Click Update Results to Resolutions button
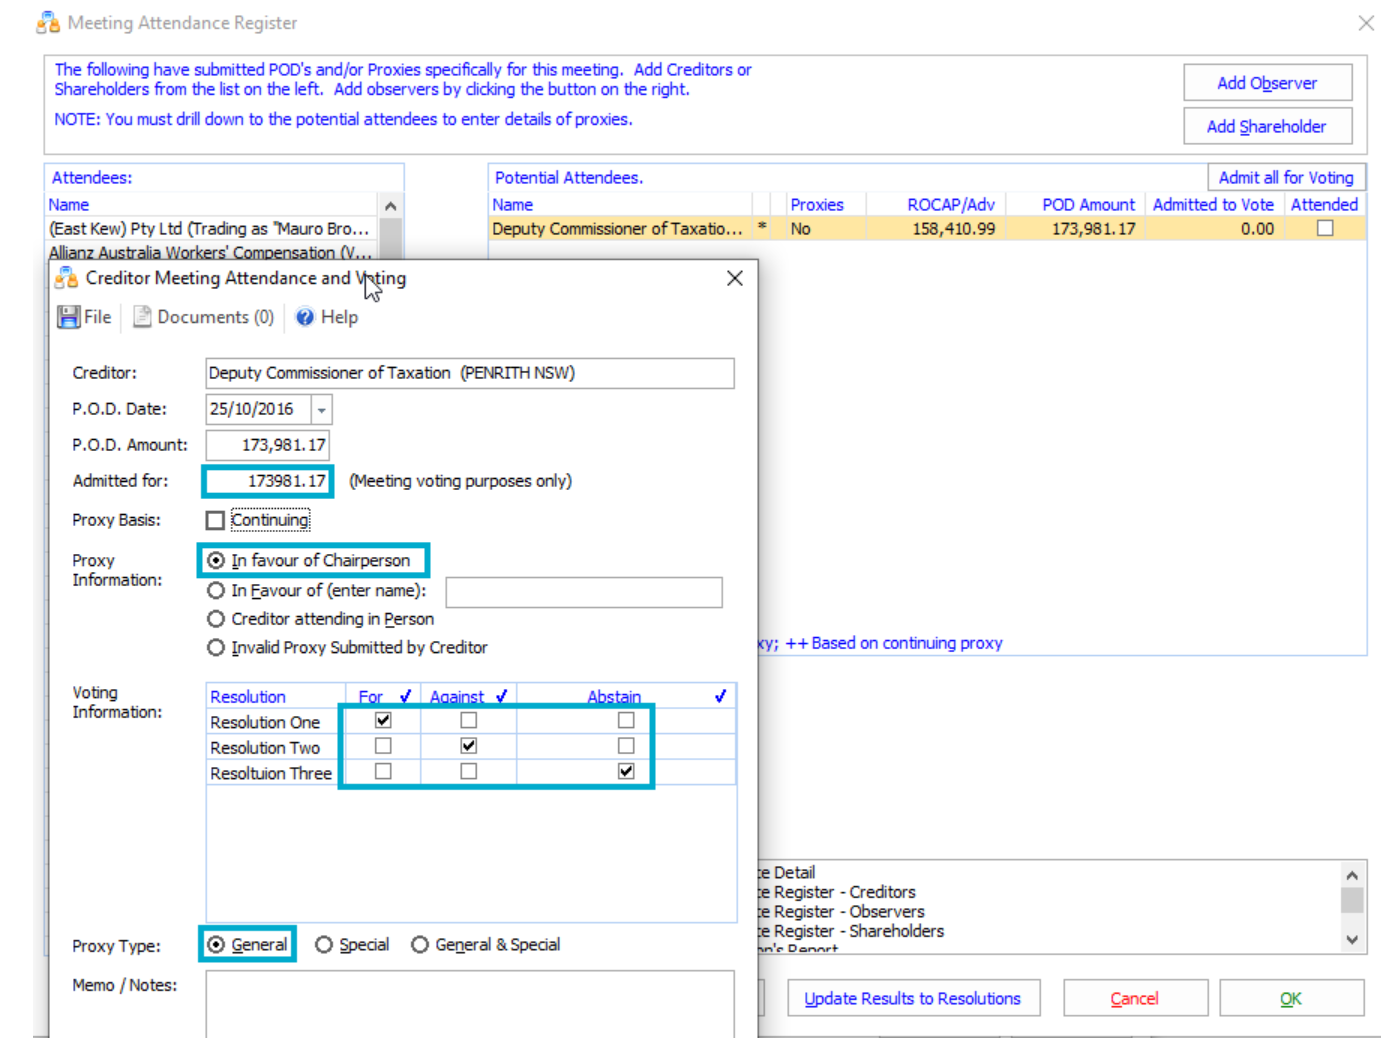Image resolution: width=1381 pixels, height=1038 pixels. click(x=912, y=998)
